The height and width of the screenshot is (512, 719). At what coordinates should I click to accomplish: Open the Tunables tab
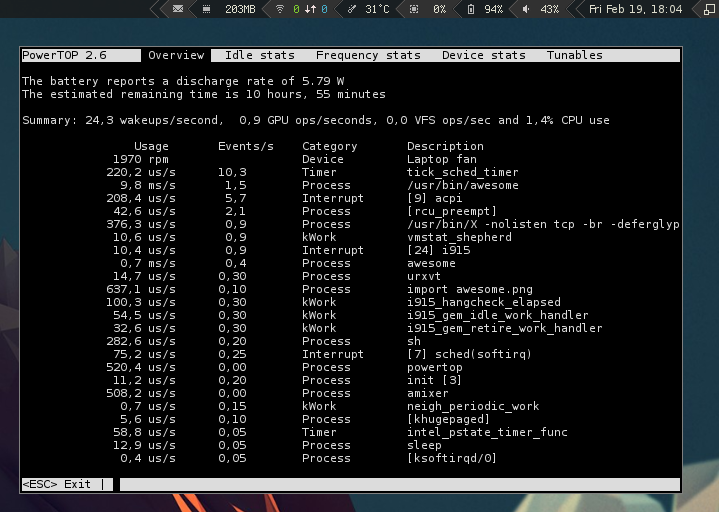(x=575, y=55)
